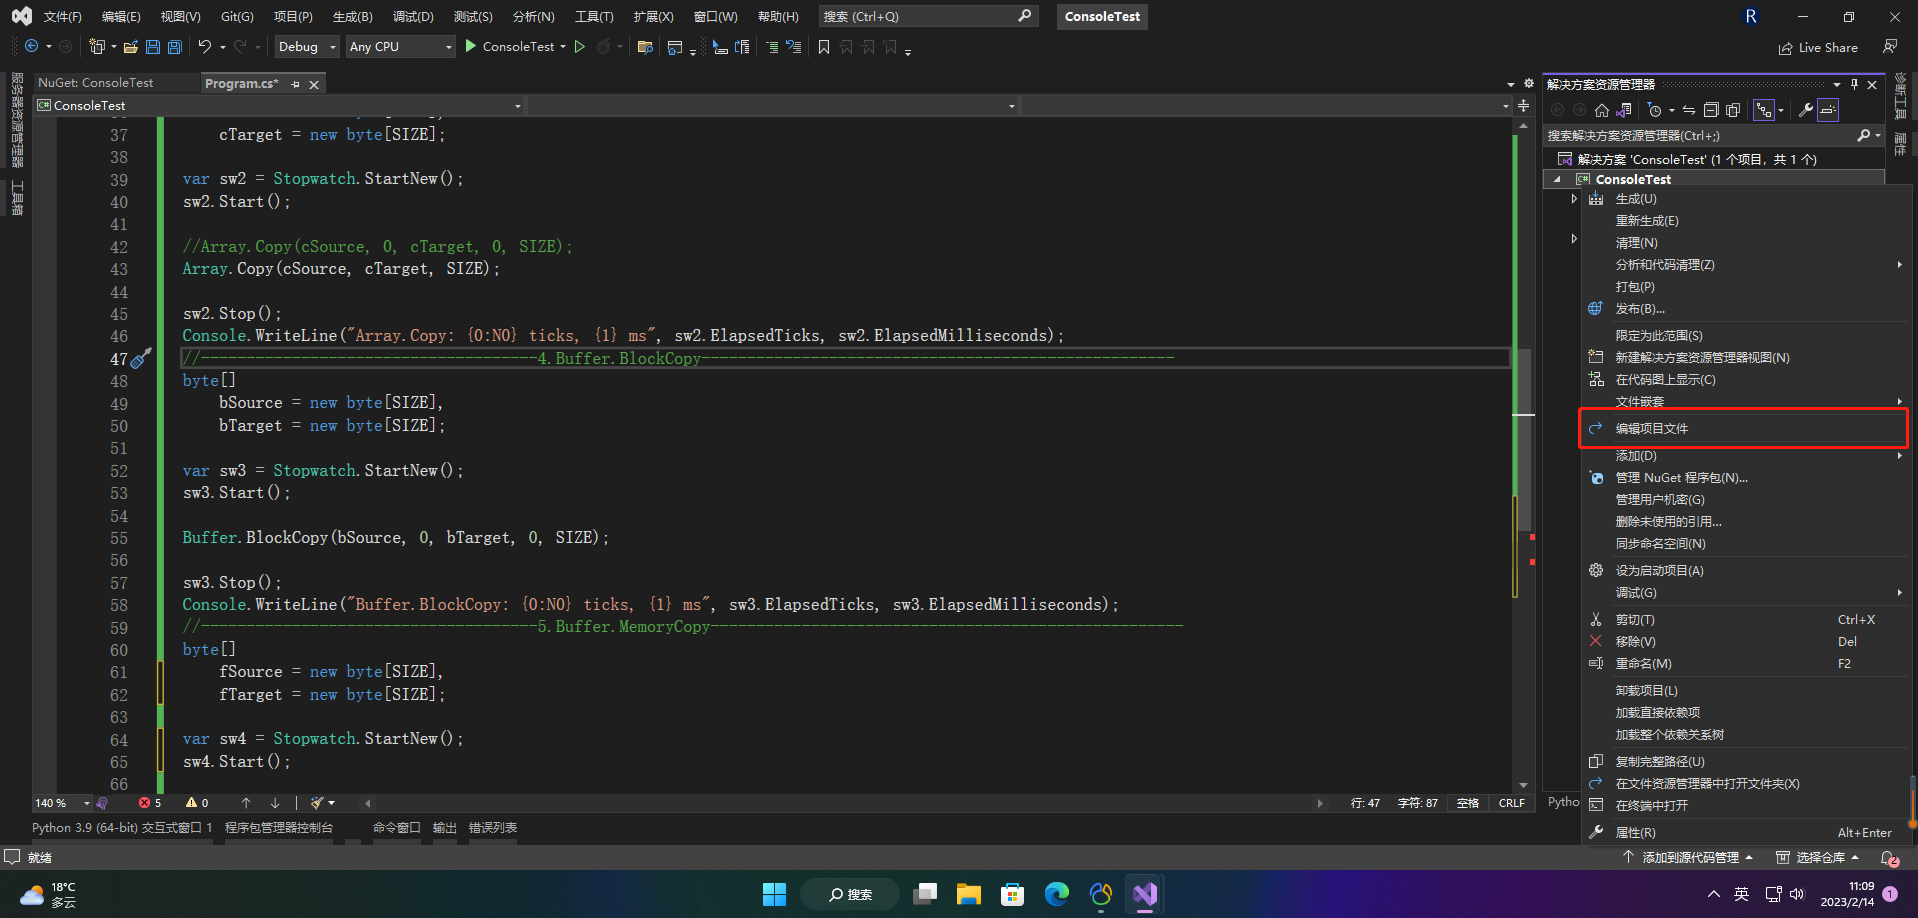Click the error count icon showing 5
Image resolution: width=1918 pixels, height=918 pixels.
pos(145,803)
